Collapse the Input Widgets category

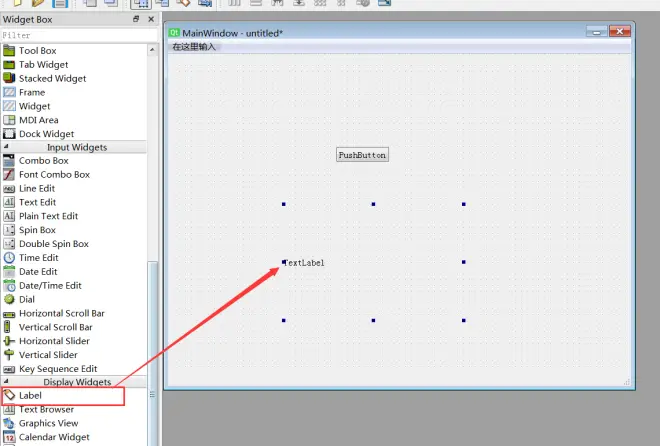coord(6,146)
